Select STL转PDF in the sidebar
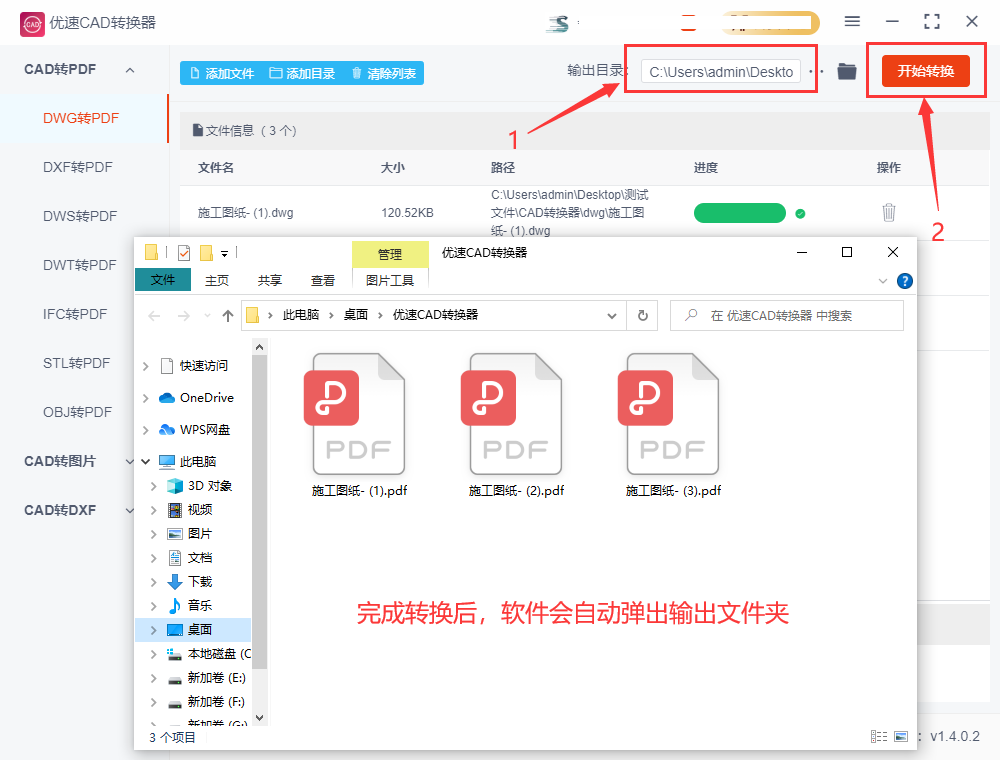This screenshot has width=1000, height=760. 77,363
